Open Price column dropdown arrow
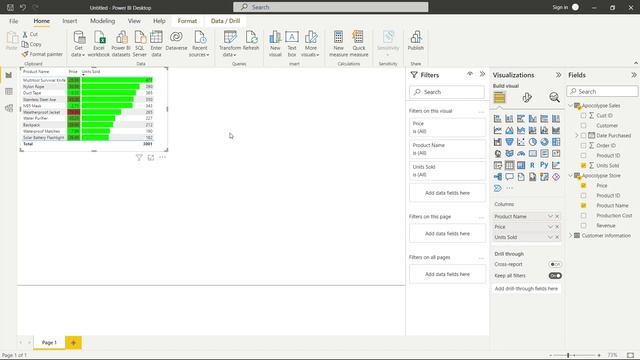This screenshot has height=360, width=640. [x=550, y=227]
